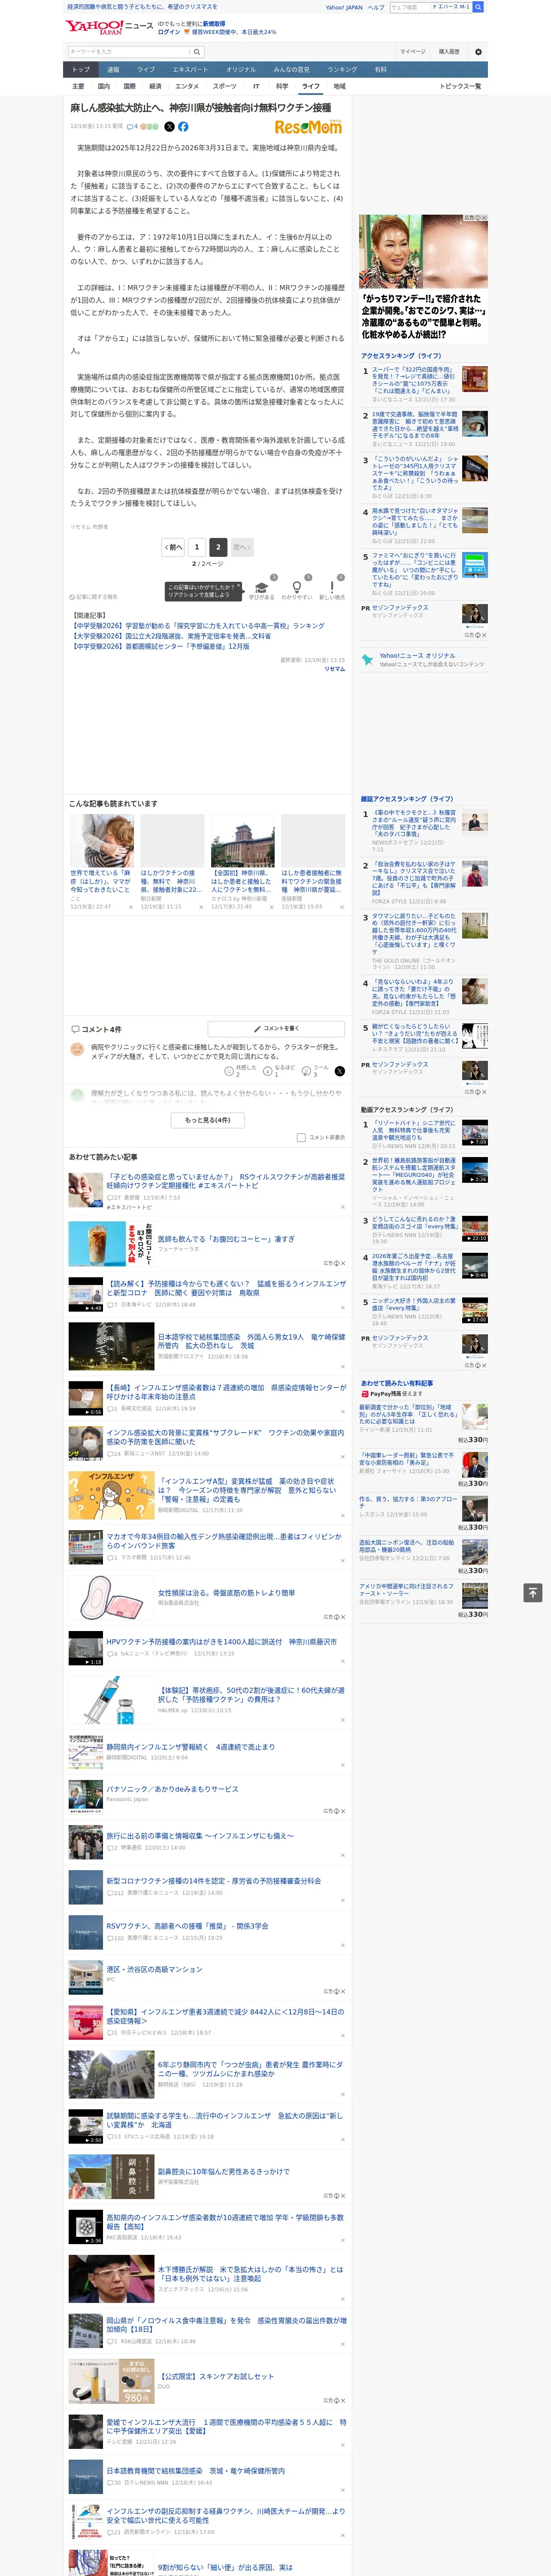Viewport: 551px width, 2576px height.
Task: Click the ReseMom publisher logo
Action: 308,127
